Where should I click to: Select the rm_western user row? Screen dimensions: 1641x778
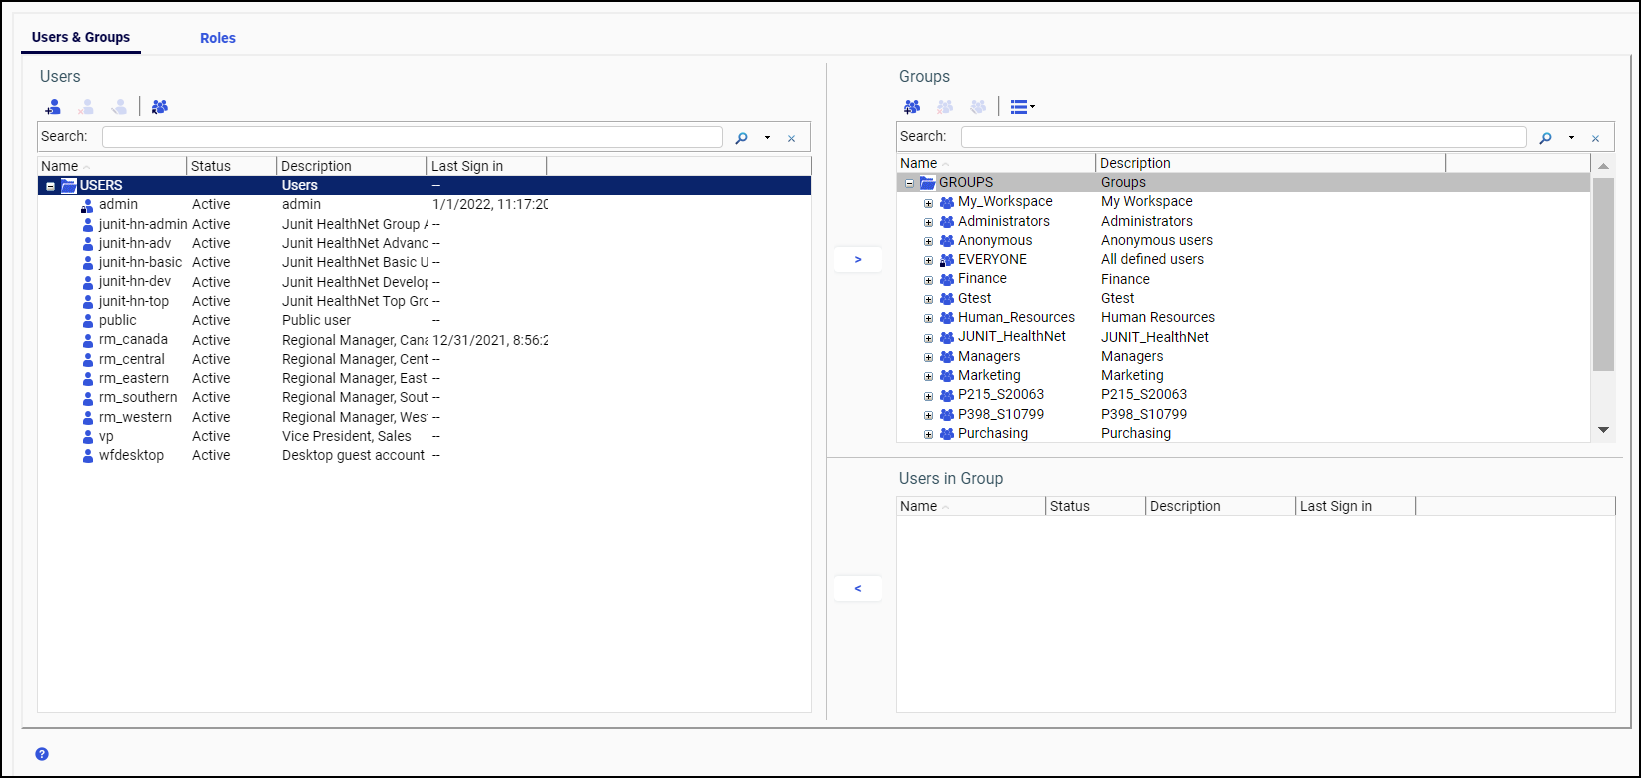pos(424,417)
